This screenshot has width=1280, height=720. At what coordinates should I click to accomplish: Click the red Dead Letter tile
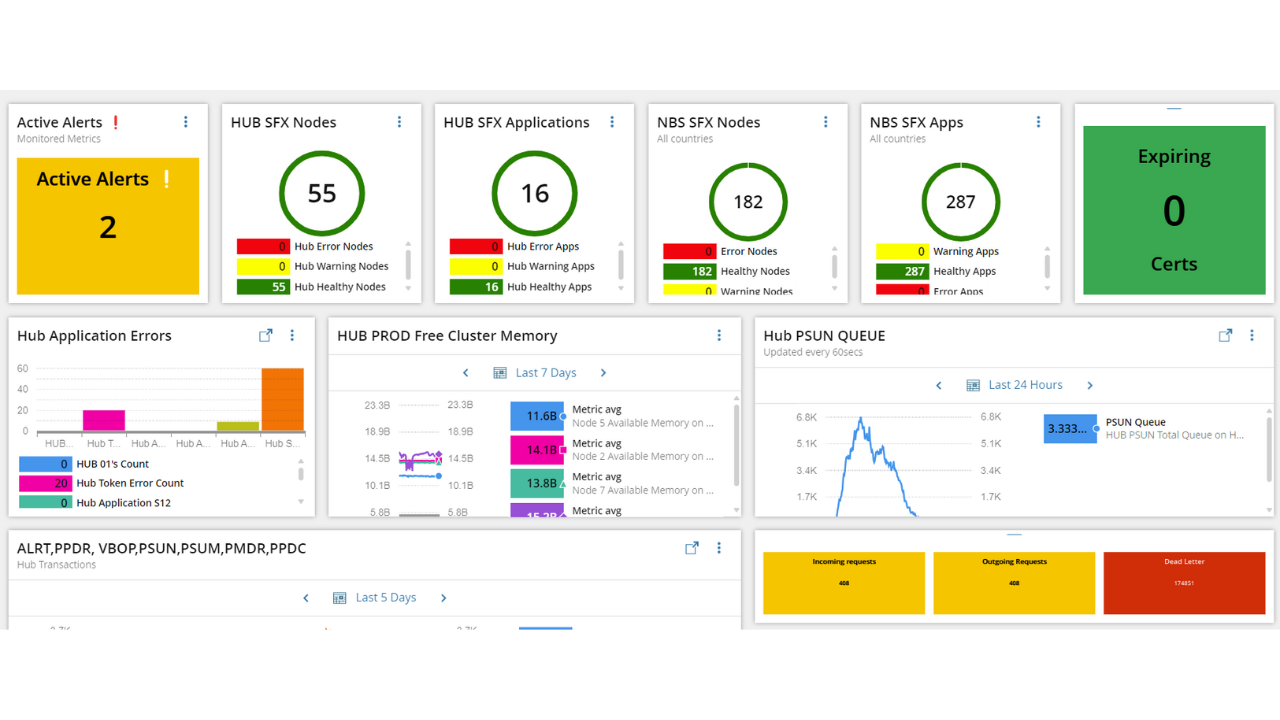[1184, 583]
